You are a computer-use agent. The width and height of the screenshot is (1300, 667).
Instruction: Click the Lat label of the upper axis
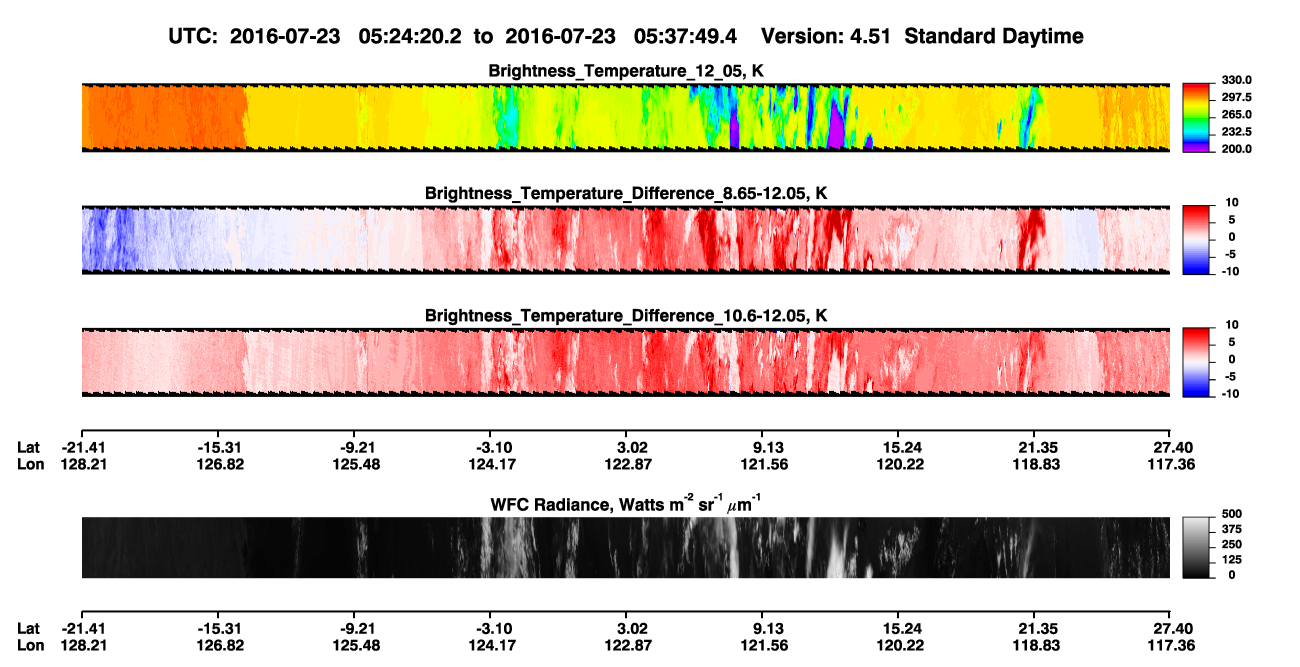[x=29, y=448]
